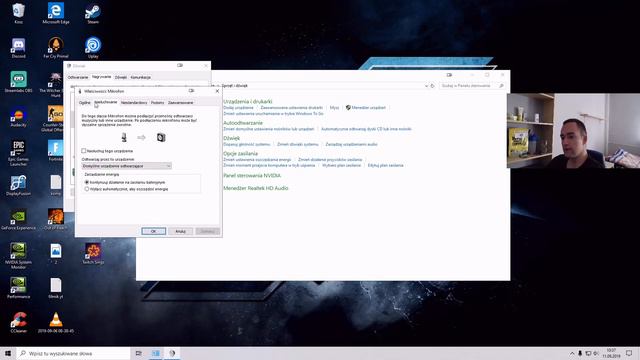The width and height of the screenshot is (640, 360).
Task: Open the Steam desktop shortcut
Action: tap(93, 13)
